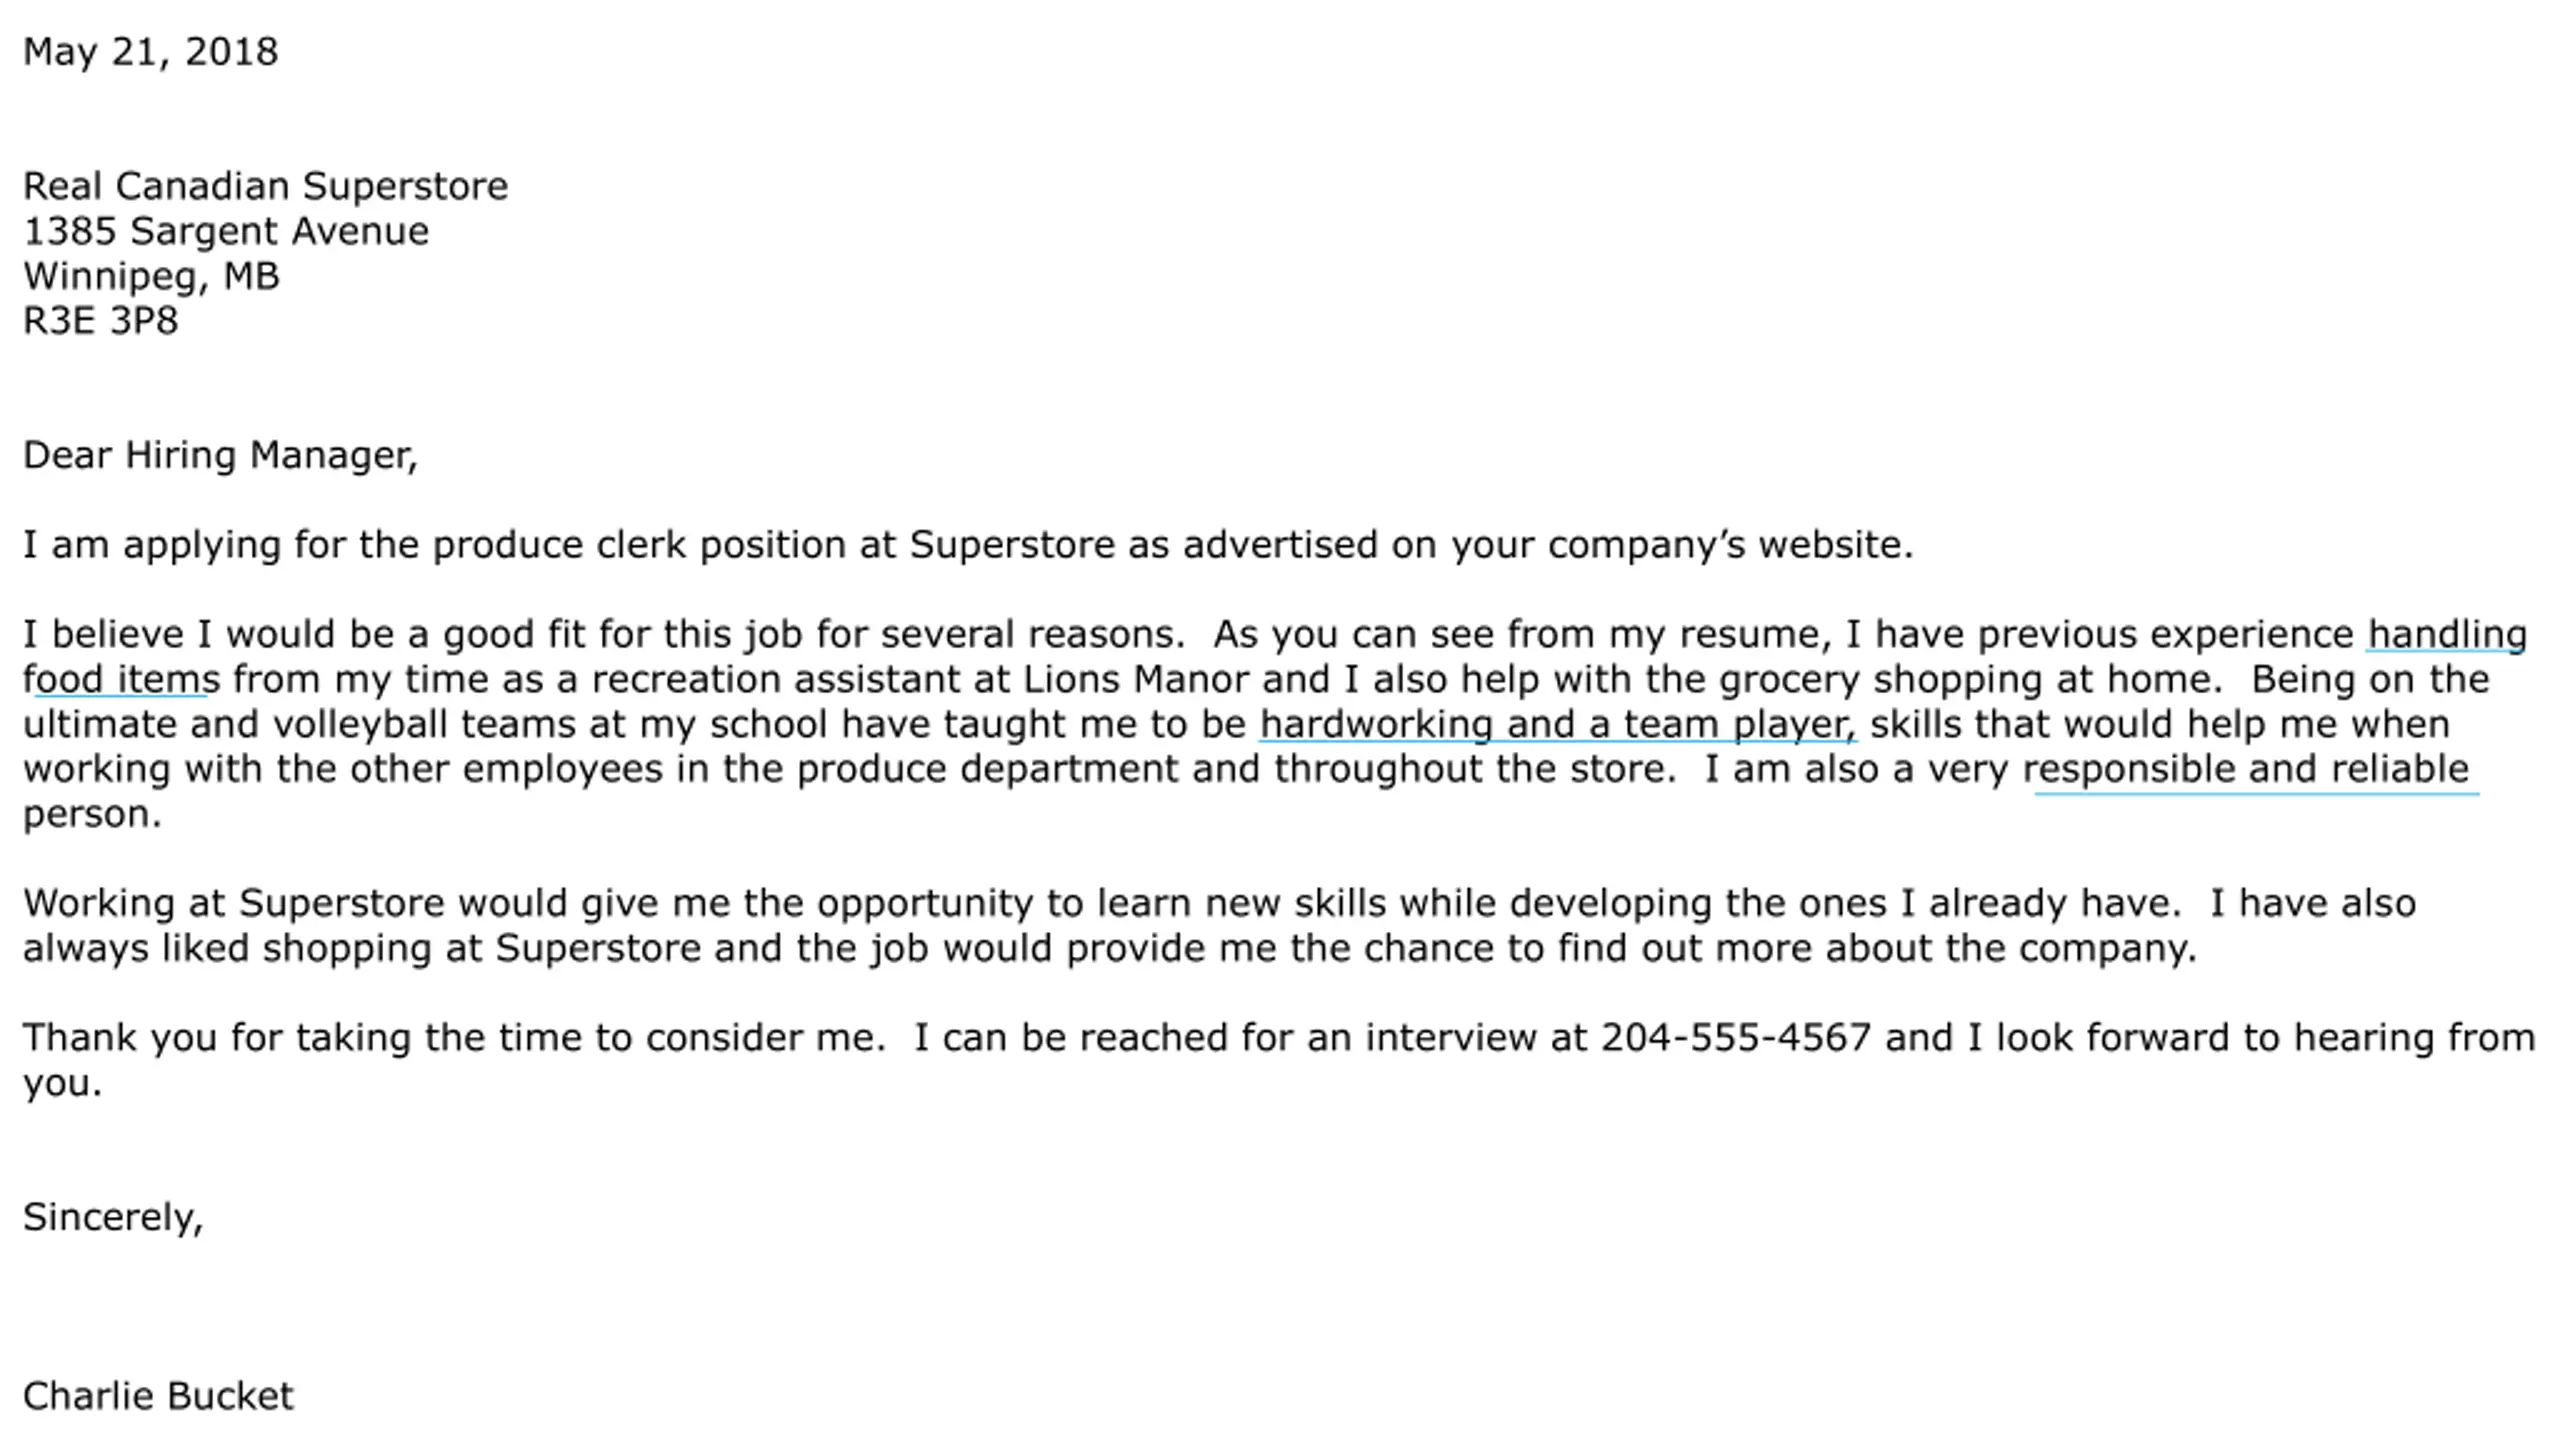Screen dimensions: 2560x1440
Task: Click the phone number 204-555-4567
Action: [x=1736, y=1038]
